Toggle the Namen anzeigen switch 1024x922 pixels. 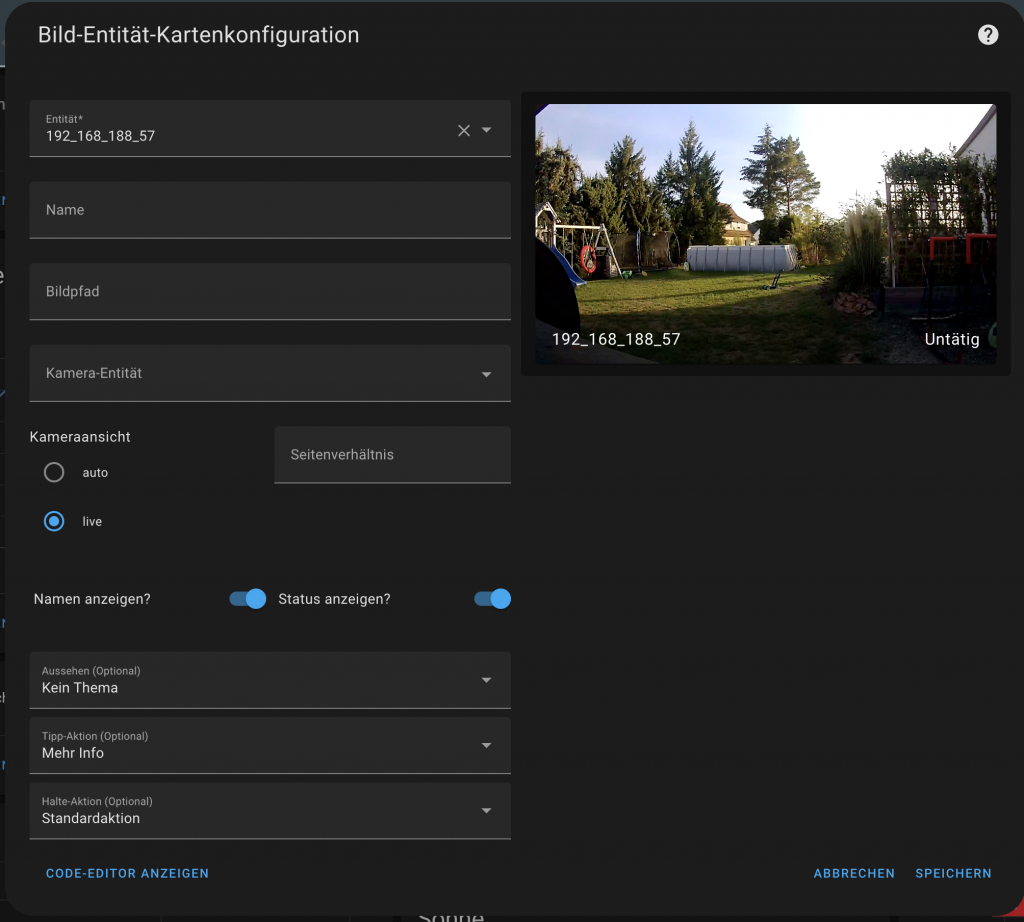(x=248, y=599)
